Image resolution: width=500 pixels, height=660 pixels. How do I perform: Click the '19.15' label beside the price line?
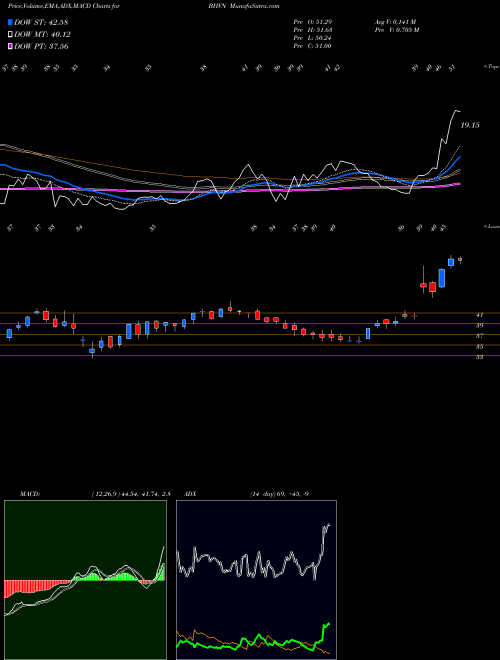click(x=470, y=125)
